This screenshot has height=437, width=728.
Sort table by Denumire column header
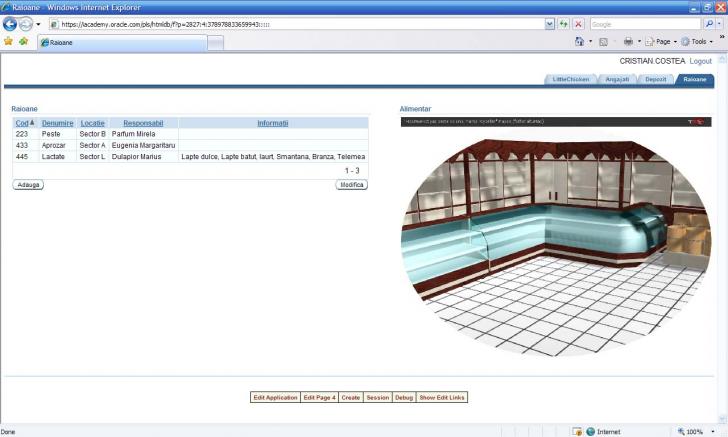pos(58,123)
